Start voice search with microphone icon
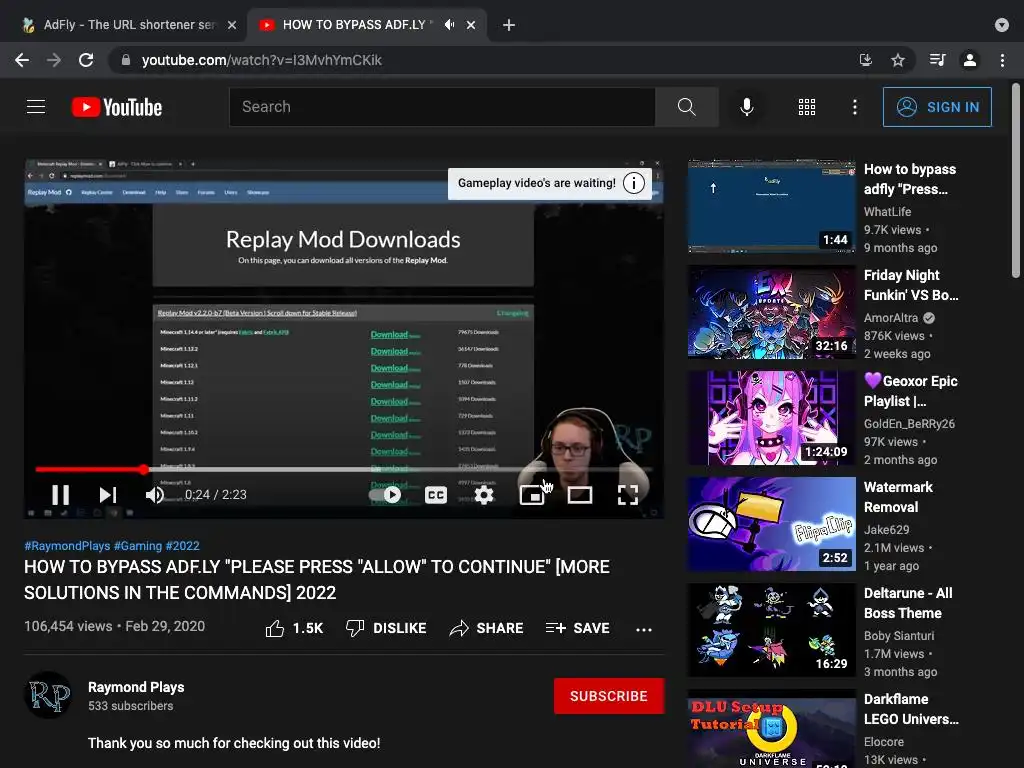Viewport: 1024px width, 768px height. (746, 106)
